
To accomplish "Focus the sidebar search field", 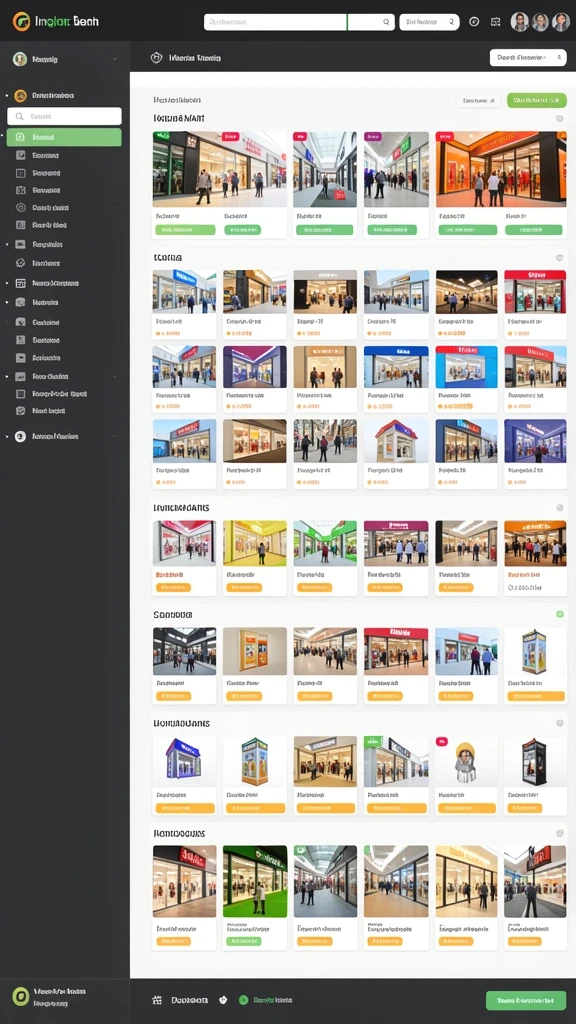I will click(64, 116).
